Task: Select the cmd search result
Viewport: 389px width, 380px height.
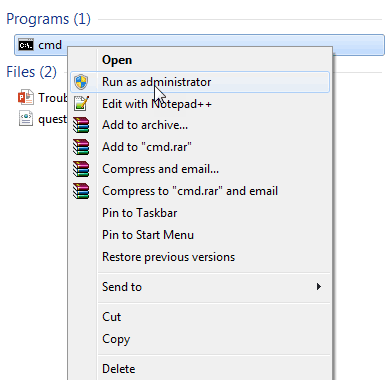Action: [x=199, y=45]
